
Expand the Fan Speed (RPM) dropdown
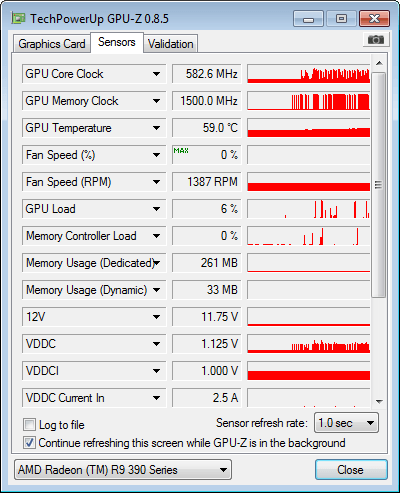156,182
